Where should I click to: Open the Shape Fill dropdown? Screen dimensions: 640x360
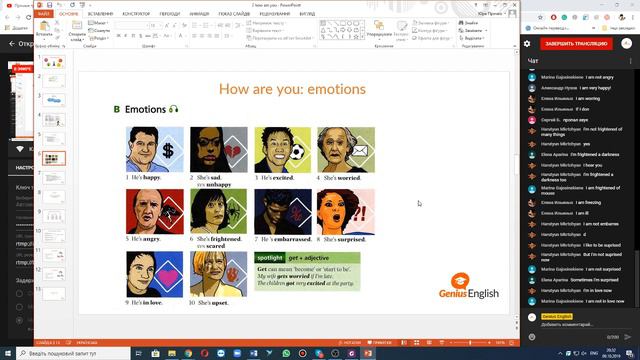click(431, 23)
